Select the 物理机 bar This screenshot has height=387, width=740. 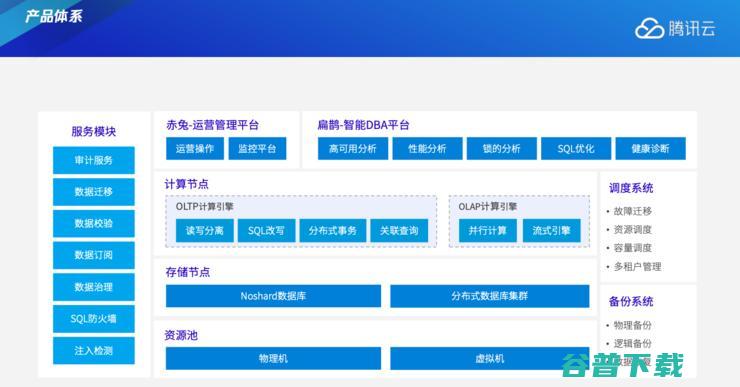point(273,358)
